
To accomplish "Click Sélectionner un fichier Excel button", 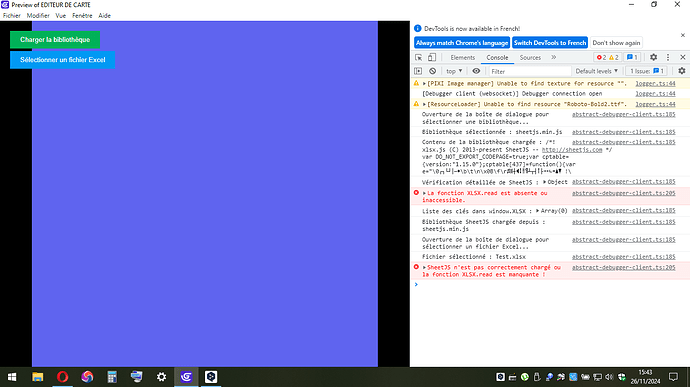I will pos(62,60).
